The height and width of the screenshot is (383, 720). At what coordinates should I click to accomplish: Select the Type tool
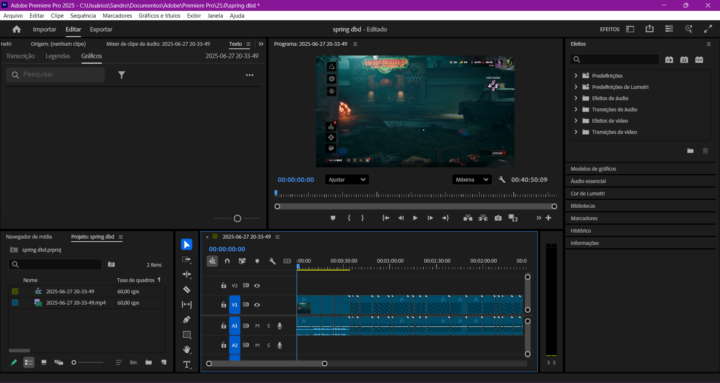(x=186, y=365)
